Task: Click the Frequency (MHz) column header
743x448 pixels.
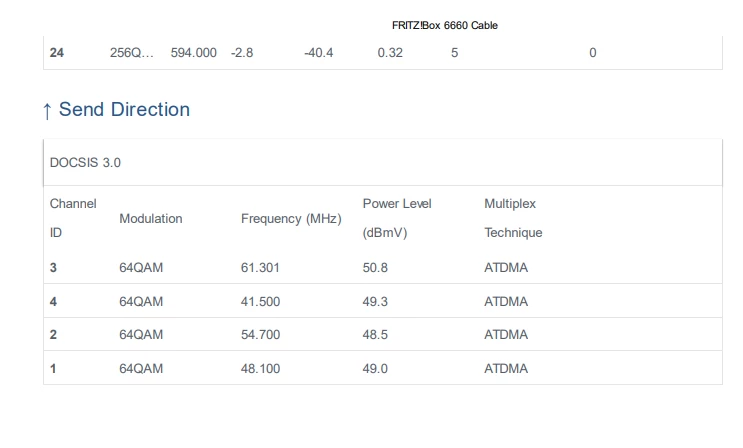Action: pos(291,218)
